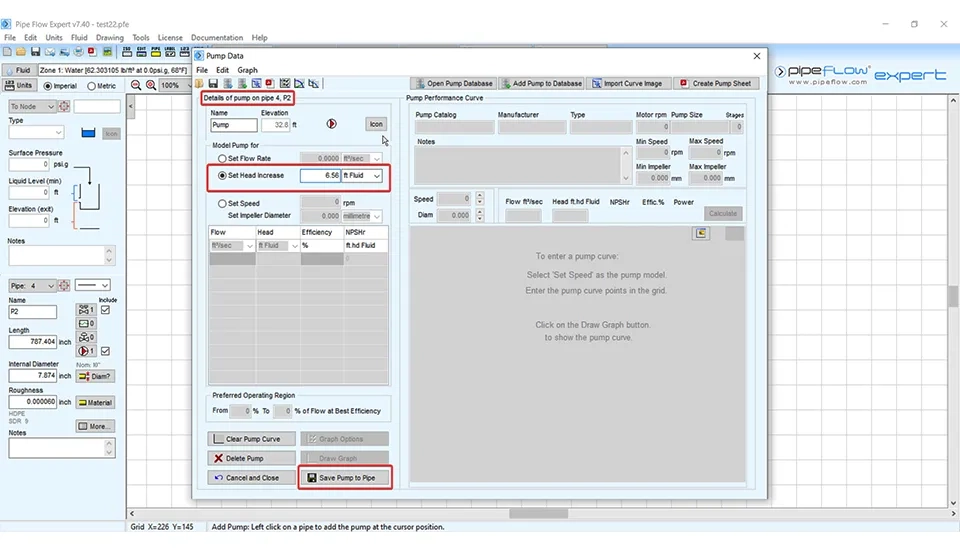Switch units to Metric
This screenshot has width=960, height=548.
(x=89, y=86)
